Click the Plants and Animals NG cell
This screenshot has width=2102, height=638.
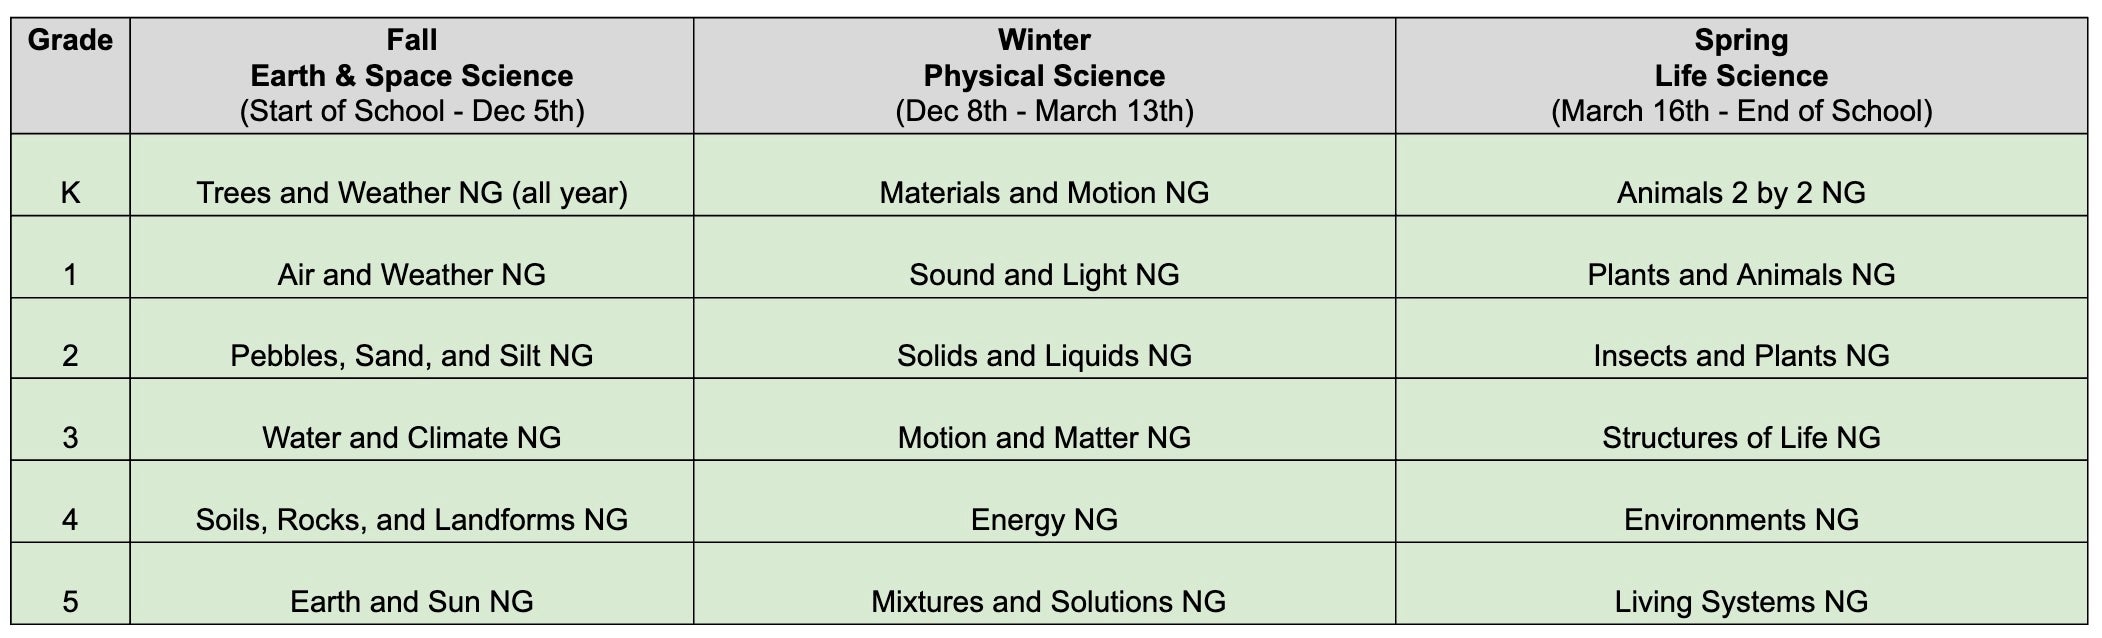click(1741, 274)
